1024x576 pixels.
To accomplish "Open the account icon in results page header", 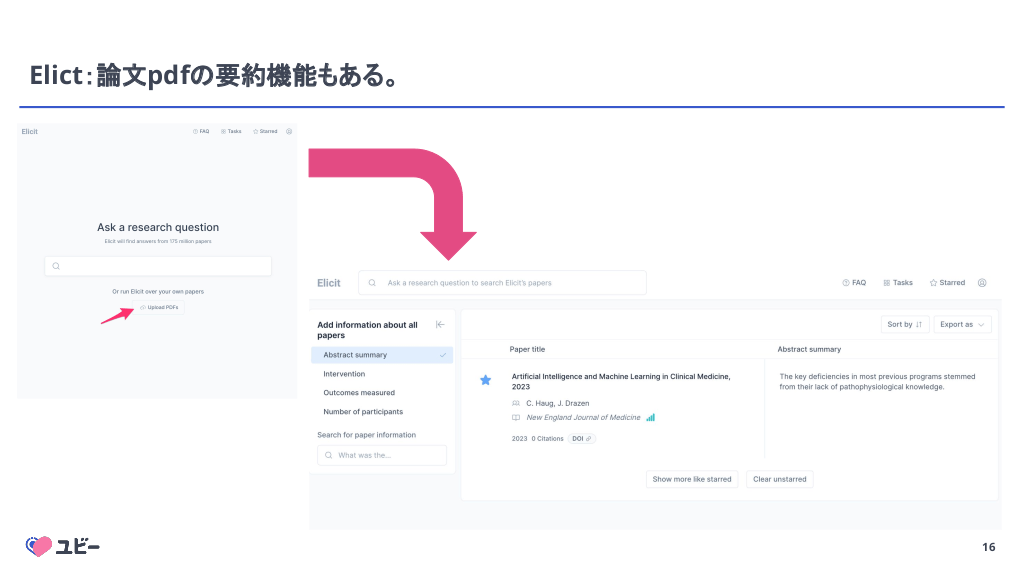I will click(x=982, y=283).
